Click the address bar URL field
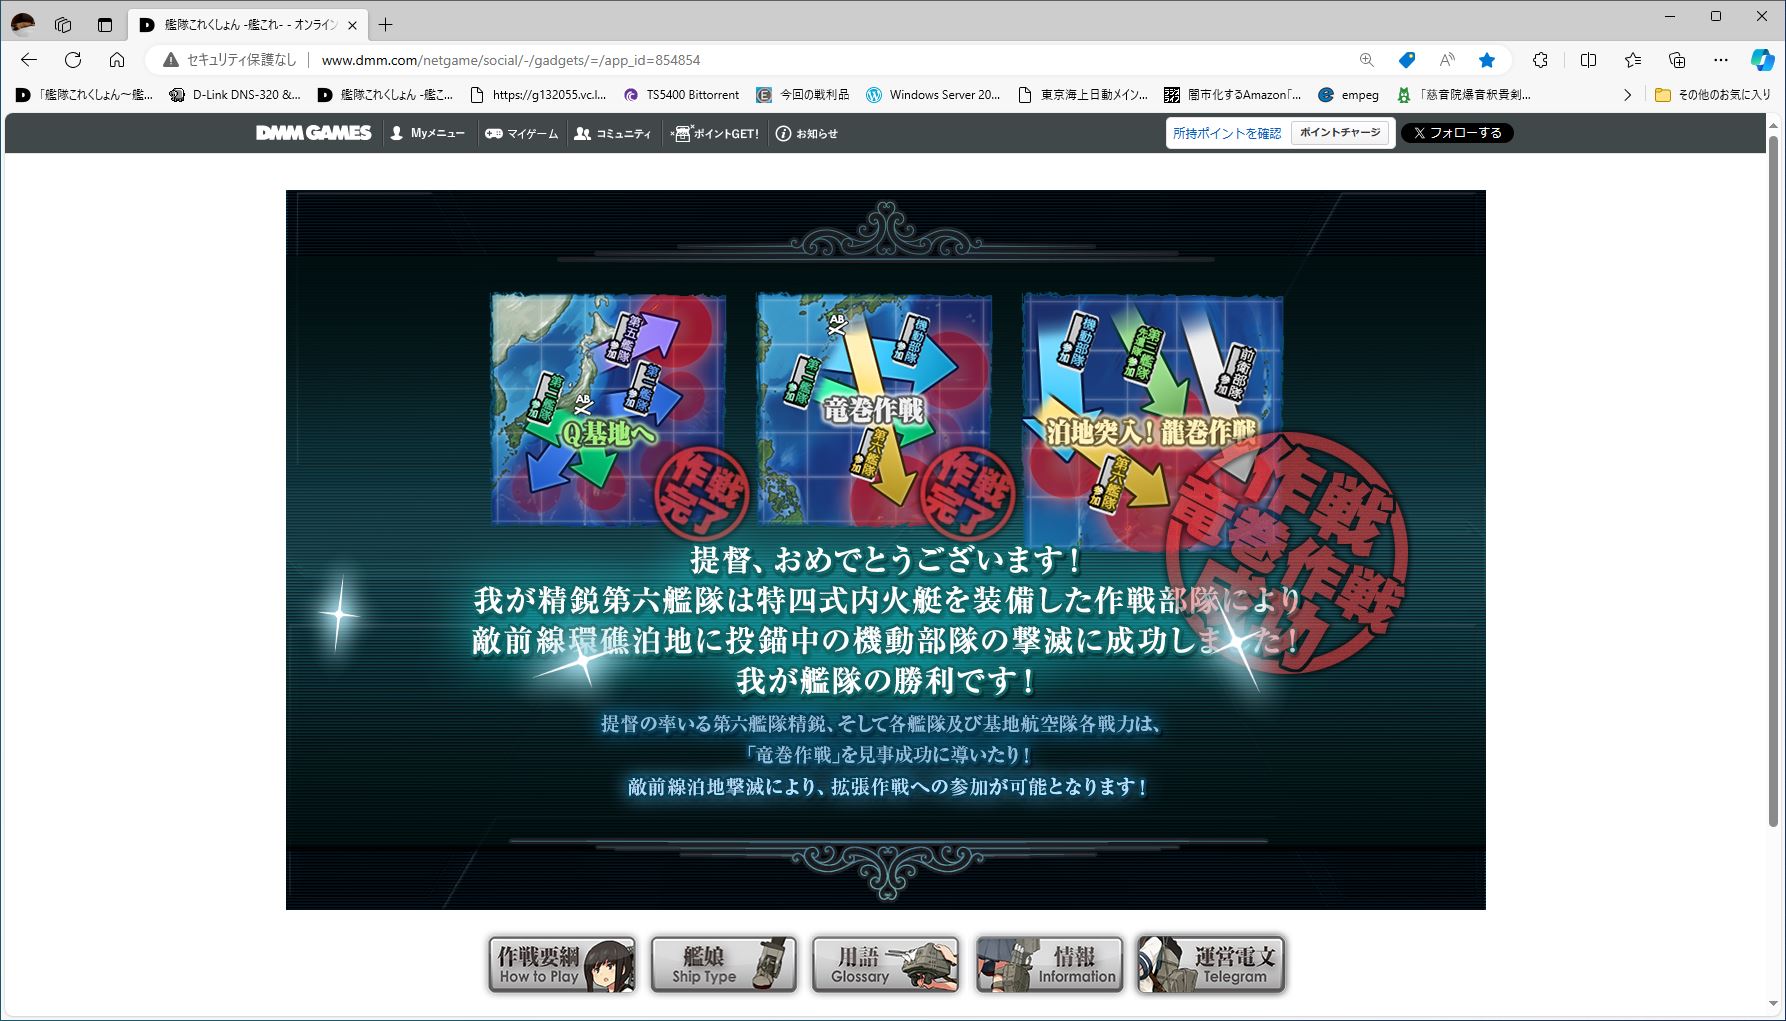This screenshot has height=1021, width=1786. point(830,60)
